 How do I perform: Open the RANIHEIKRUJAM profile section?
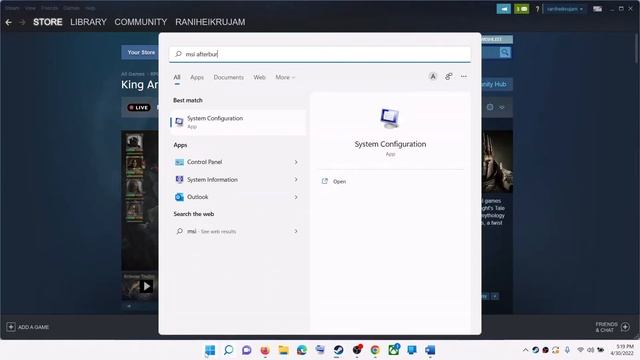(210, 22)
